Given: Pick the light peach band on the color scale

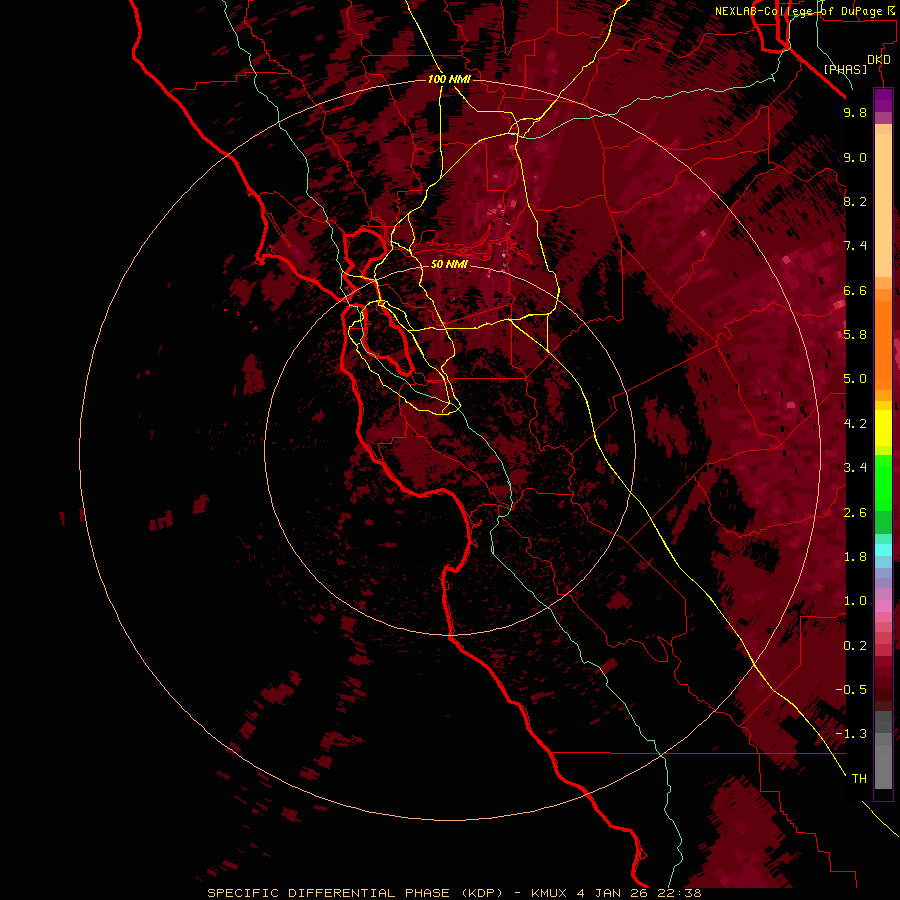Looking at the screenshot, I should coord(883,205).
